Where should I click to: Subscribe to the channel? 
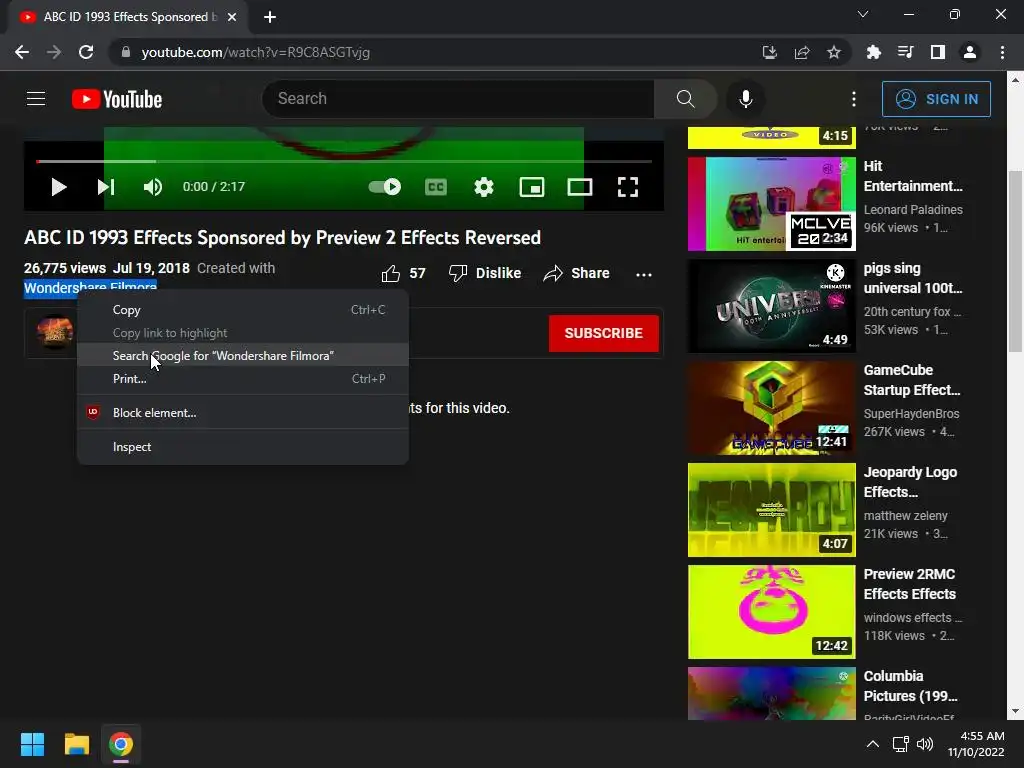[x=603, y=333]
